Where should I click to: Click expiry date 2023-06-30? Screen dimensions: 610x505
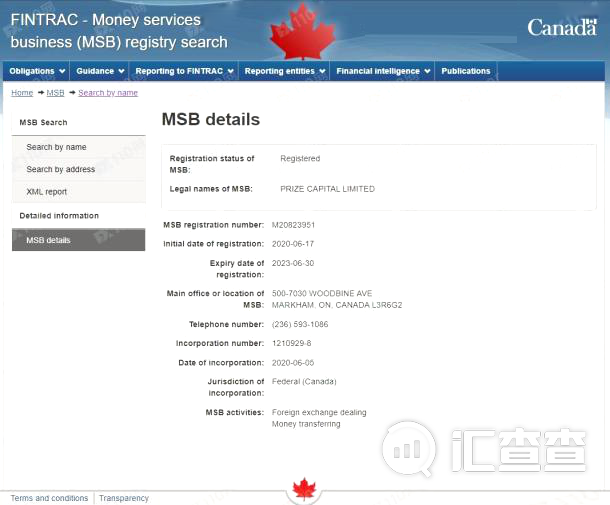tap(293, 263)
